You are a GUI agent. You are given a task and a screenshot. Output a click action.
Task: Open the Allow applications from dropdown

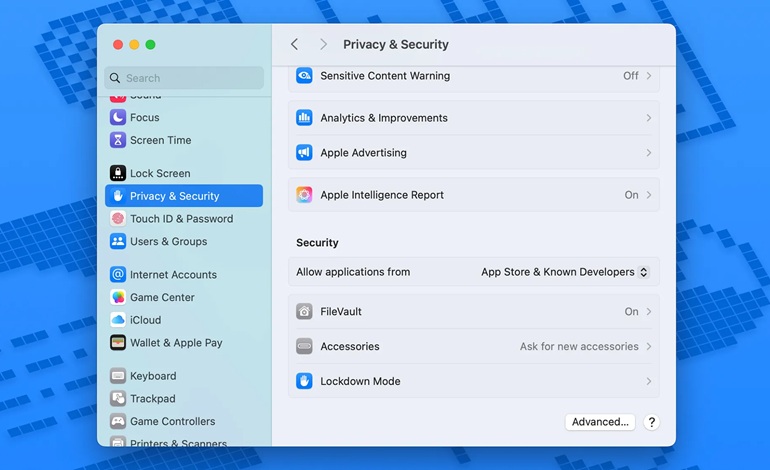pyautogui.click(x=565, y=272)
